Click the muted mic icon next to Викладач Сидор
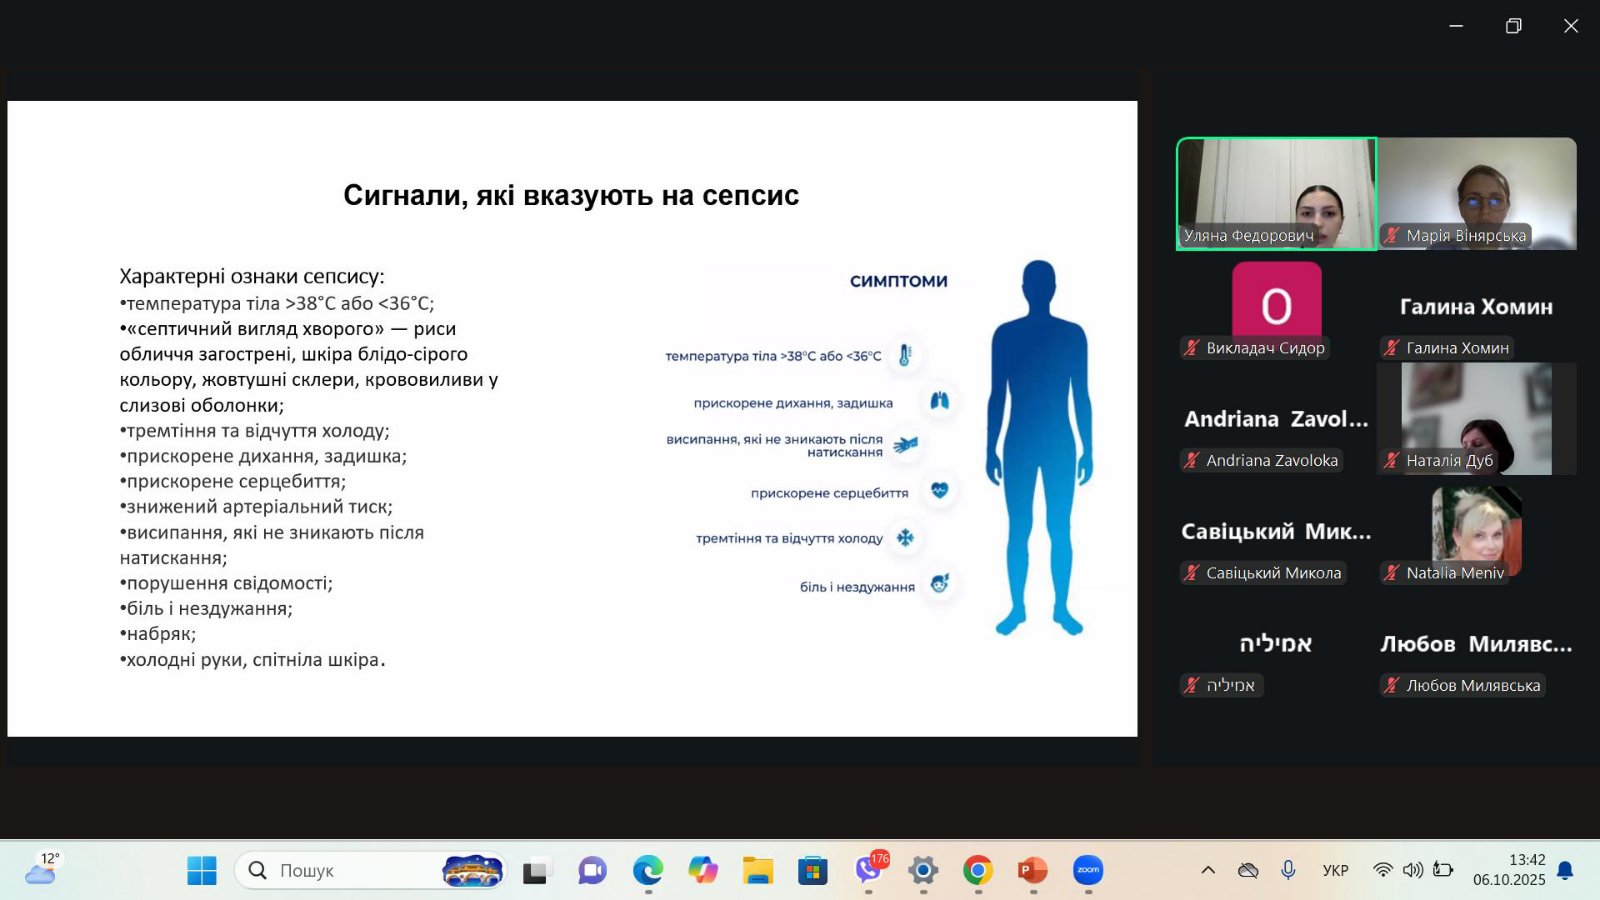Image resolution: width=1600 pixels, height=900 pixels. pyautogui.click(x=1192, y=348)
